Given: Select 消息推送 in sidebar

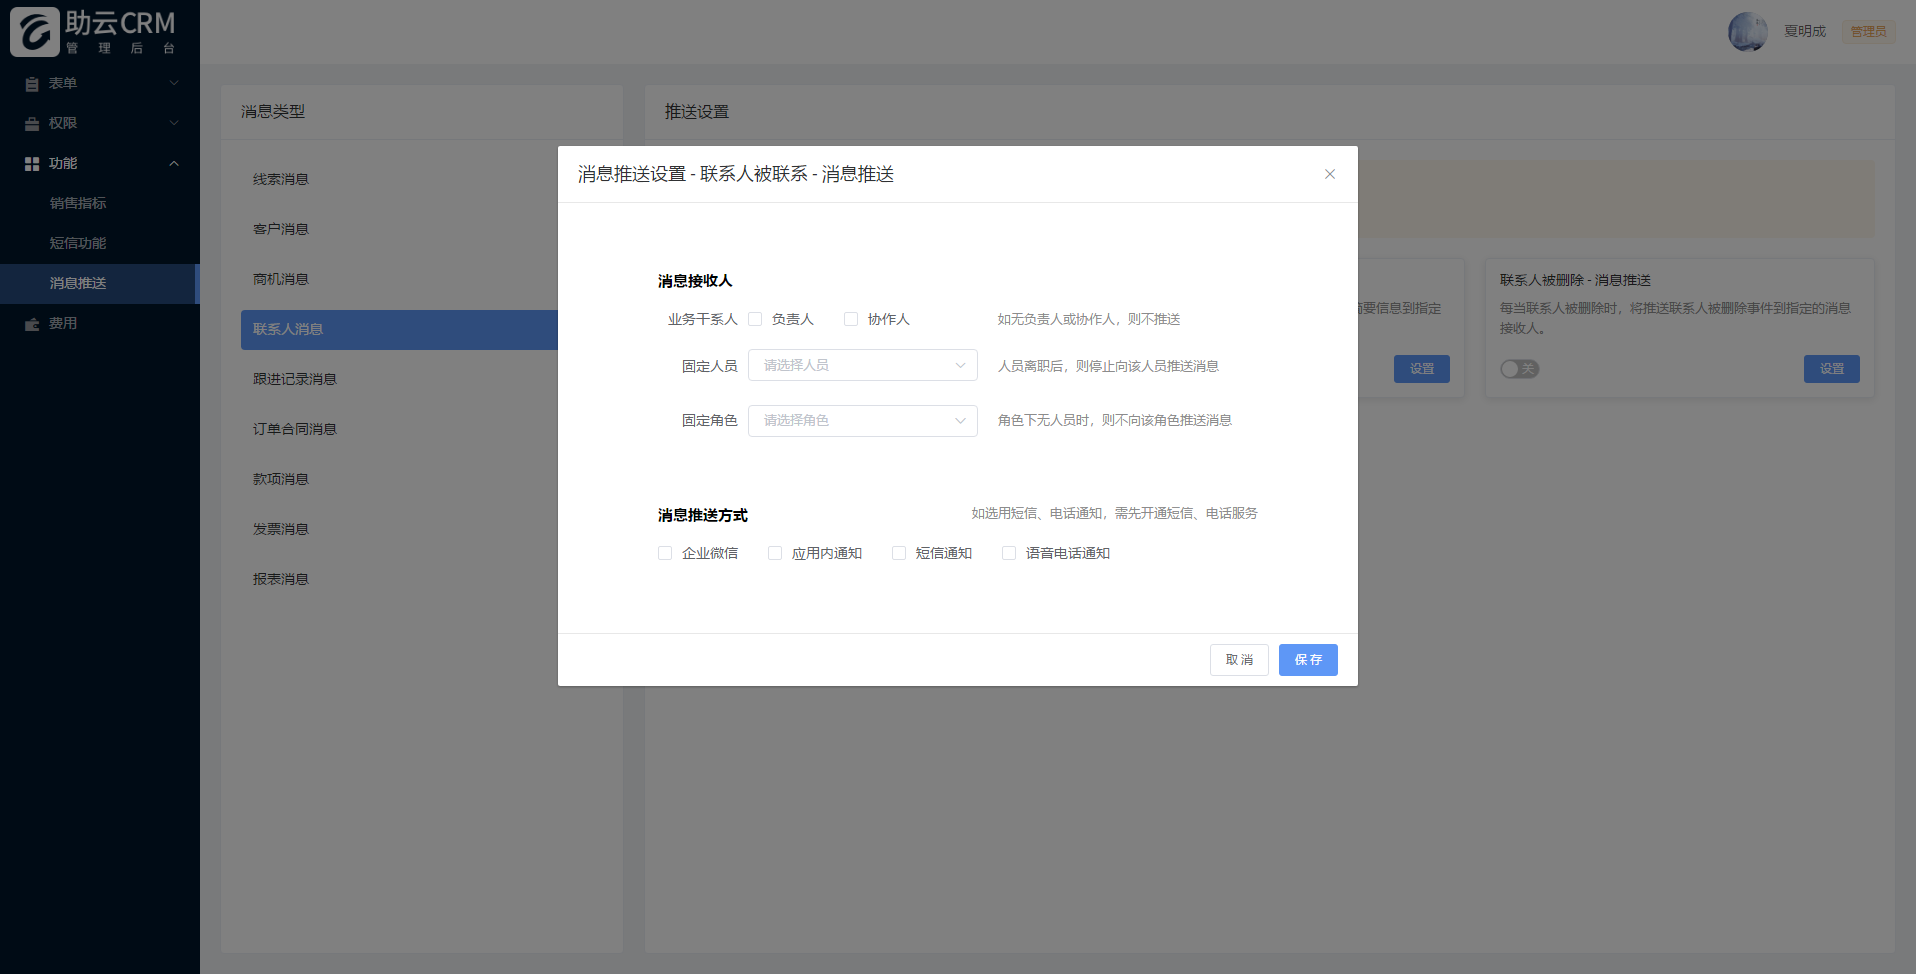Looking at the screenshot, I should [x=100, y=284].
